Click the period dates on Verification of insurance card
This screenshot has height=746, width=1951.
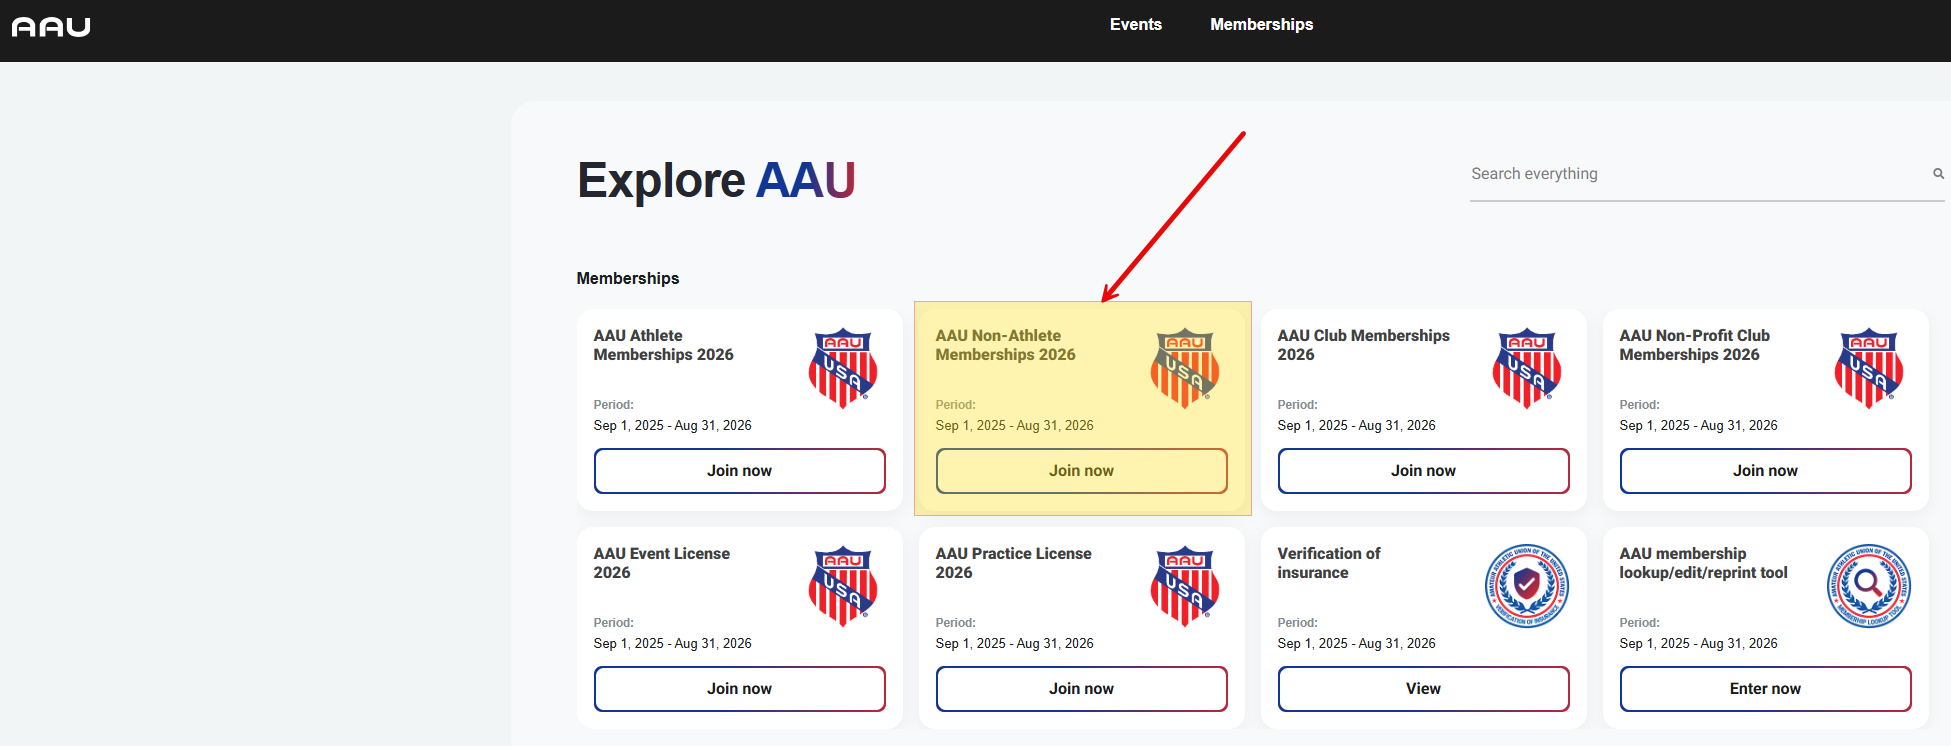point(1357,644)
